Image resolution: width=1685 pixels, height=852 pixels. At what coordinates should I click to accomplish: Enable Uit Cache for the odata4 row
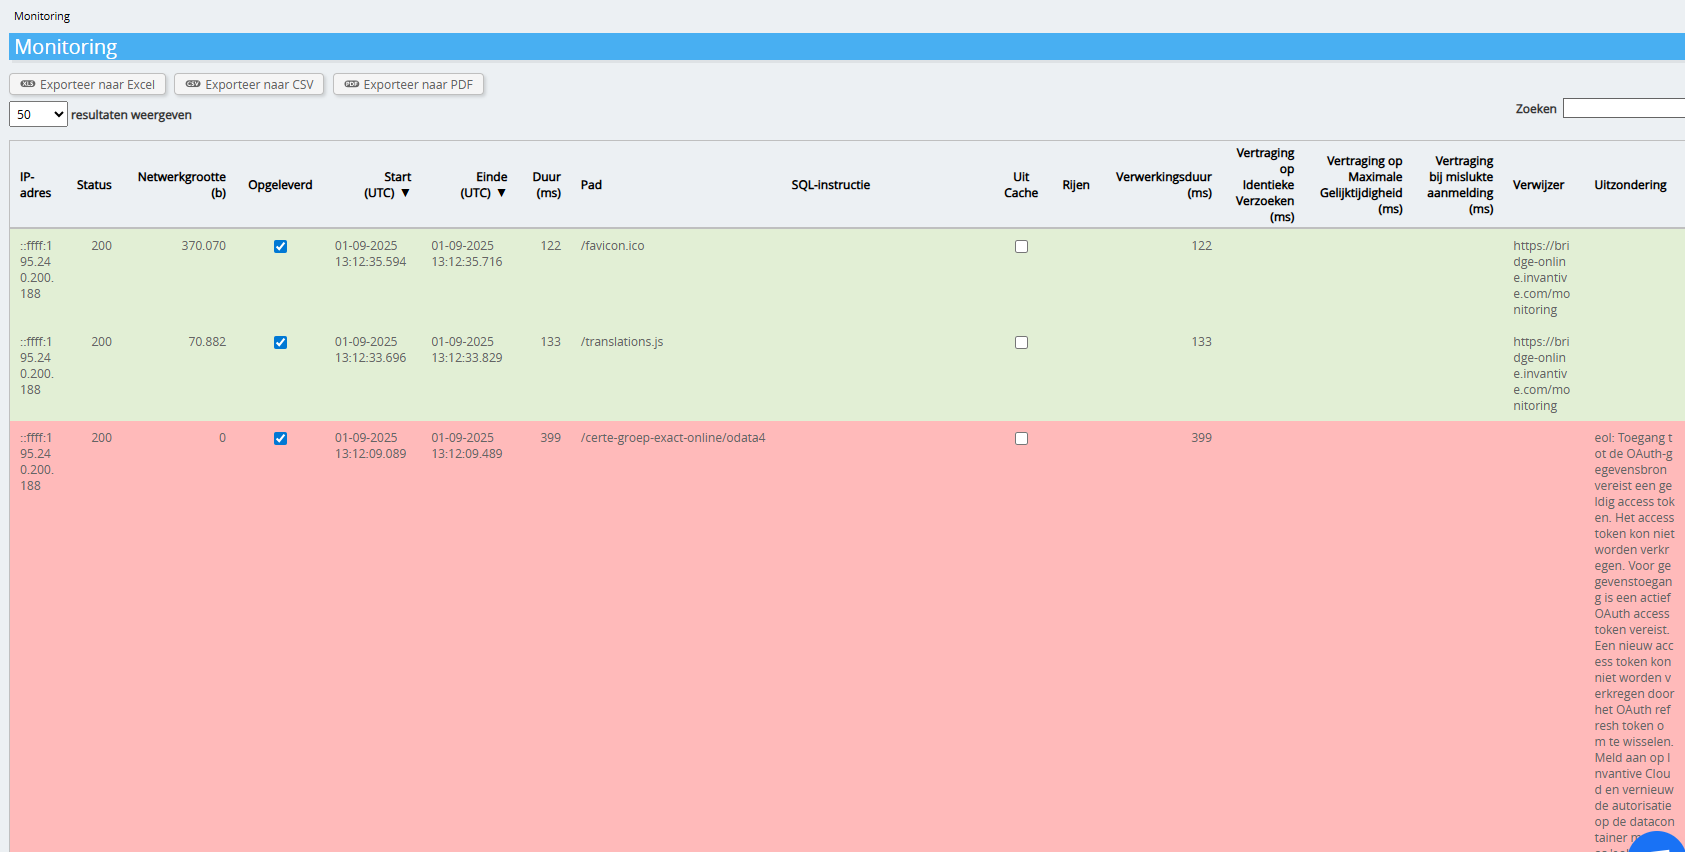tap(1021, 439)
